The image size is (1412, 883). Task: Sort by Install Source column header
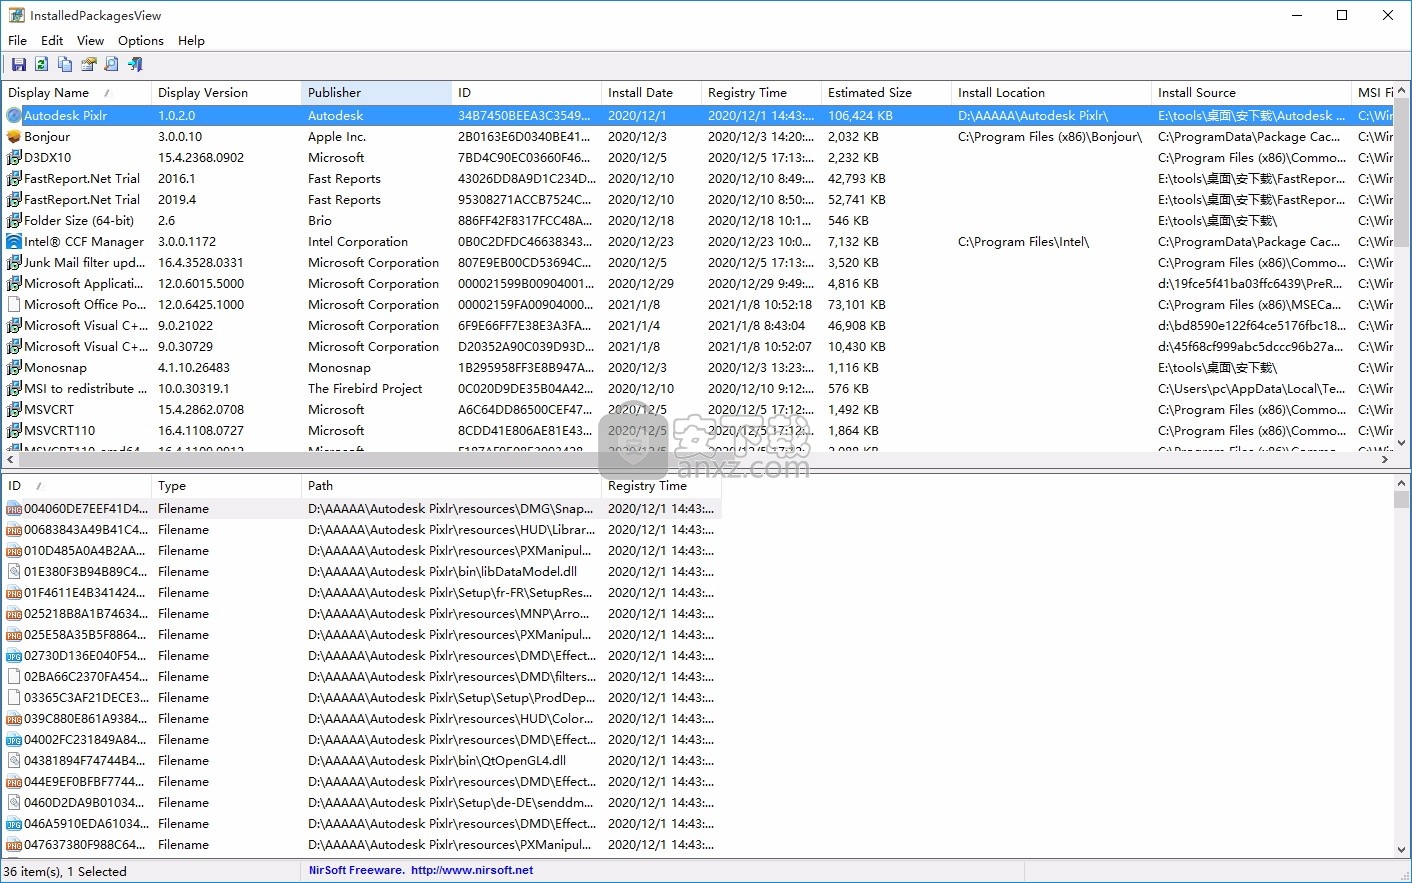(1251, 93)
